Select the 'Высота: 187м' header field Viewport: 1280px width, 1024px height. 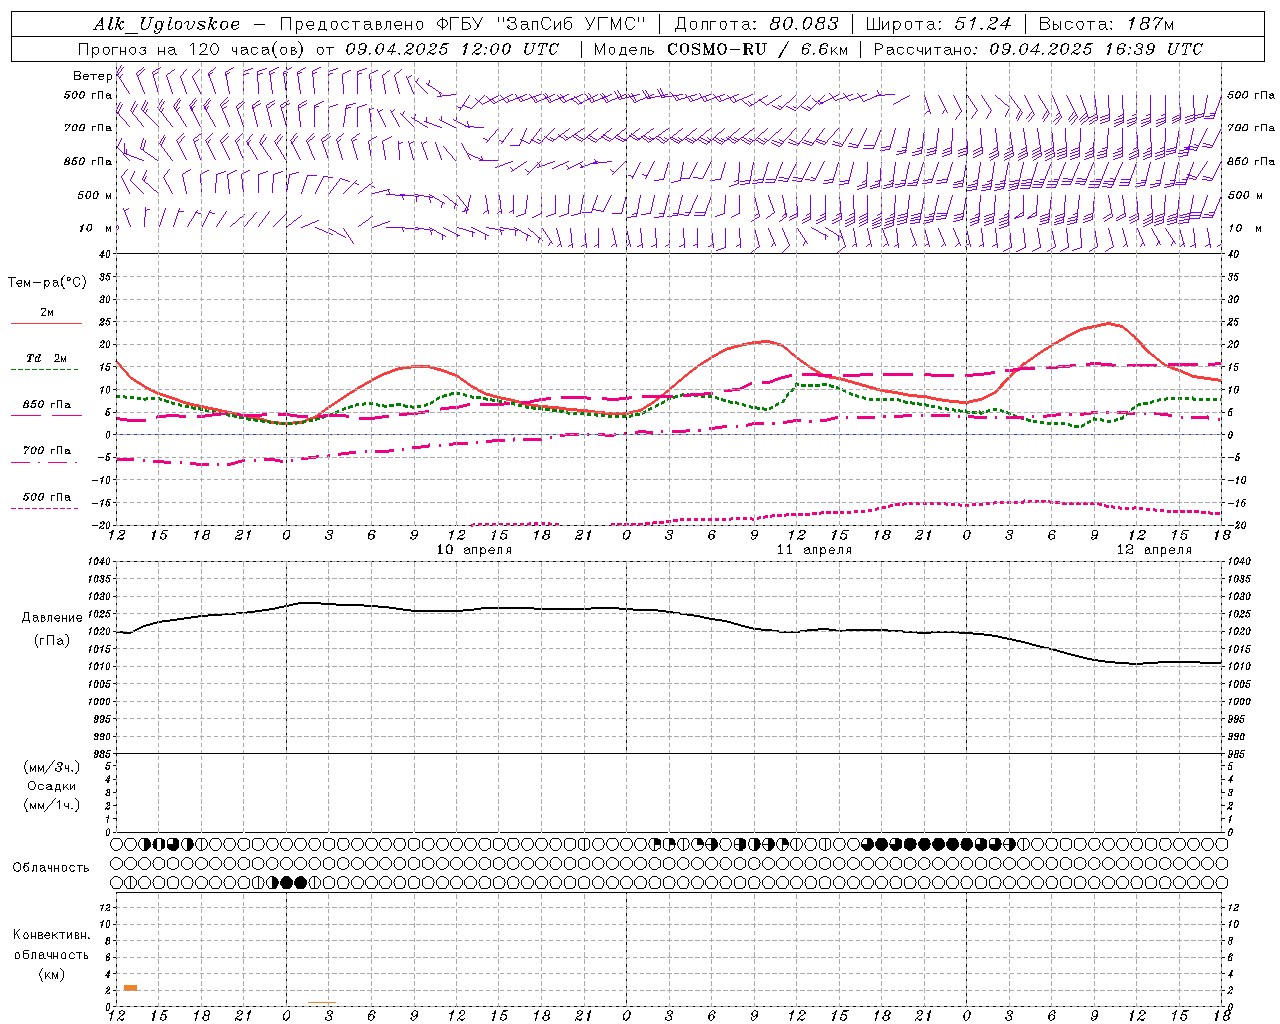pyautogui.click(x=1106, y=24)
